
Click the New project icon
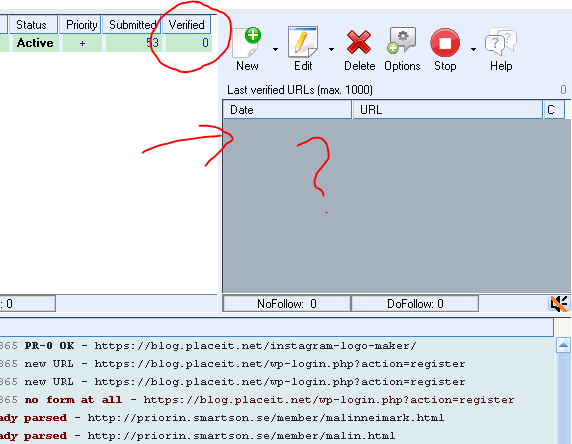247,43
